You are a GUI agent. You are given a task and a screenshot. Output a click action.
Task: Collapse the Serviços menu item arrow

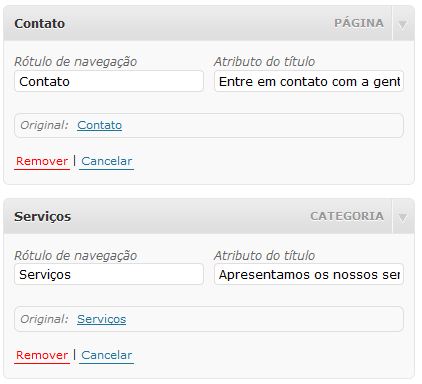(x=403, y=217)
